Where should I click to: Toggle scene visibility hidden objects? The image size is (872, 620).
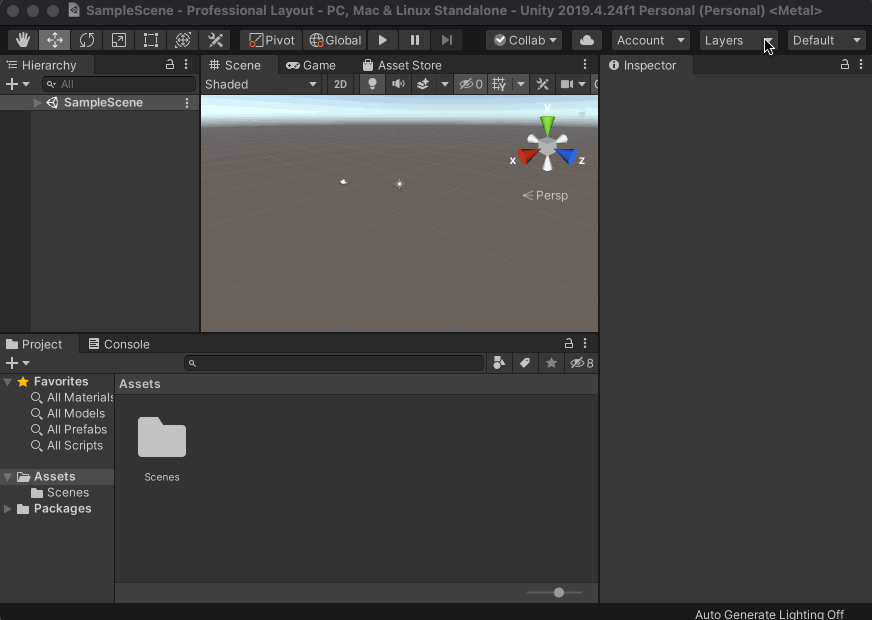click(470, 84)
